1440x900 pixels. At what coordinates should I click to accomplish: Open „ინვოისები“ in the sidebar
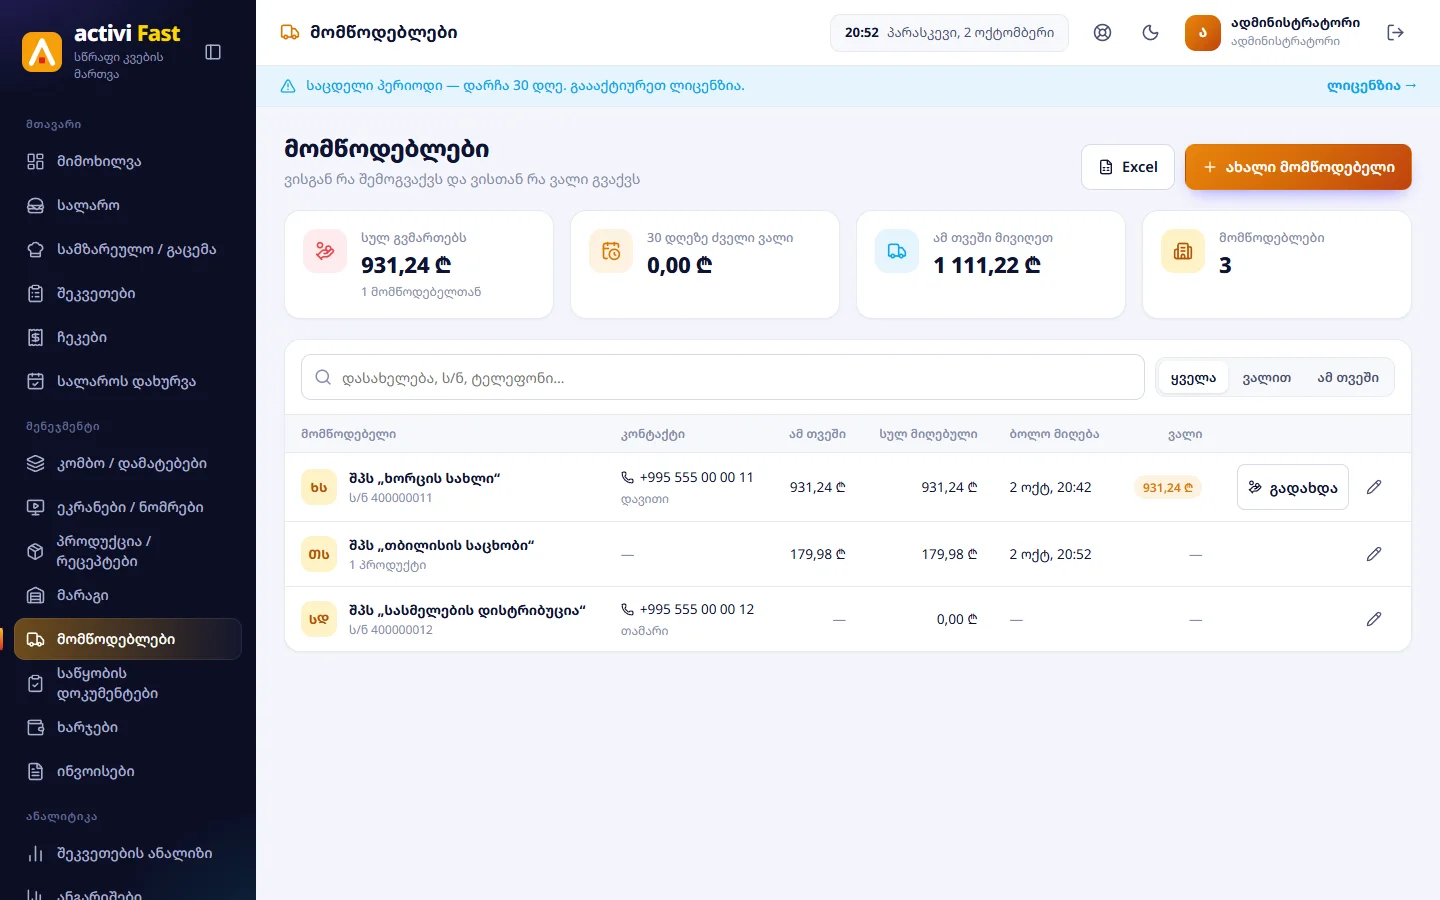[x=128, y=771]
